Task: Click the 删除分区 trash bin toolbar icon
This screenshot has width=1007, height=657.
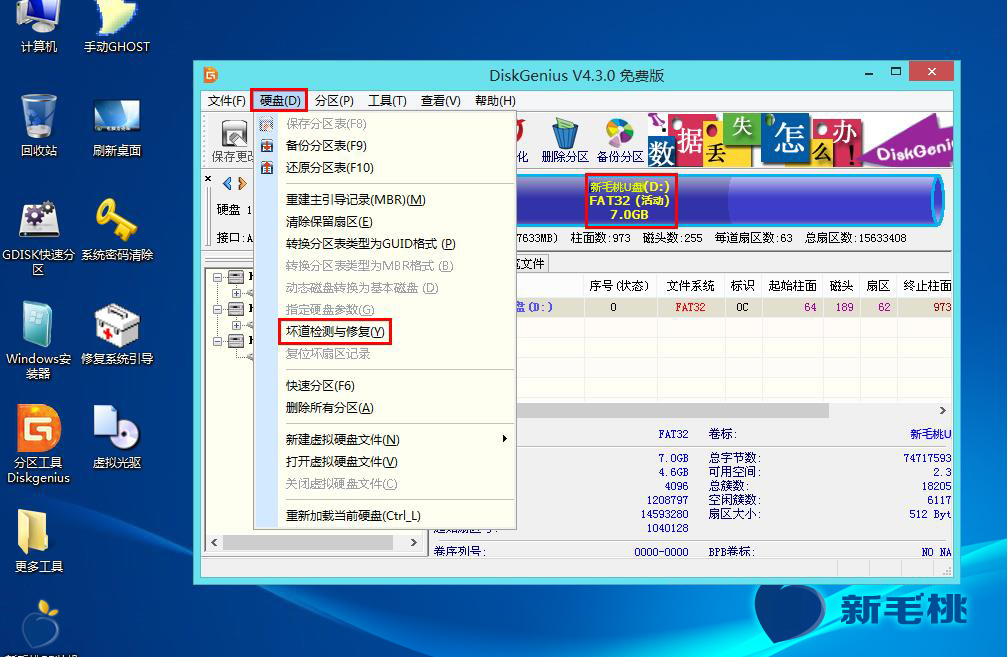Action: (x=565, y=141)
